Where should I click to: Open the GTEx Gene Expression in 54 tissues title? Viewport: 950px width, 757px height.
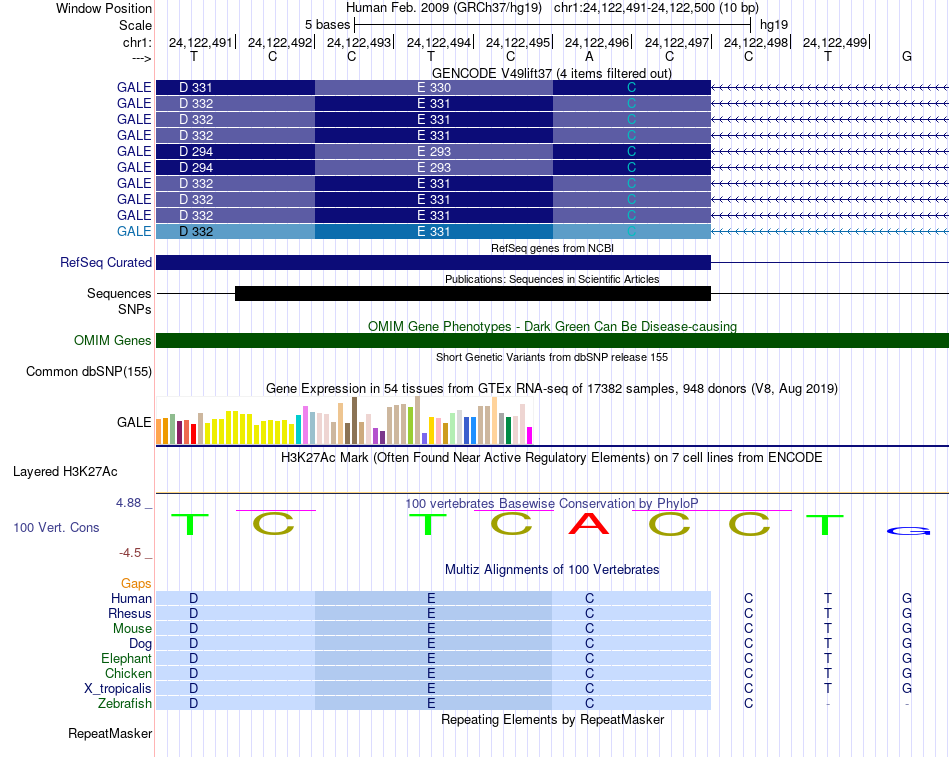pos(552,389)
